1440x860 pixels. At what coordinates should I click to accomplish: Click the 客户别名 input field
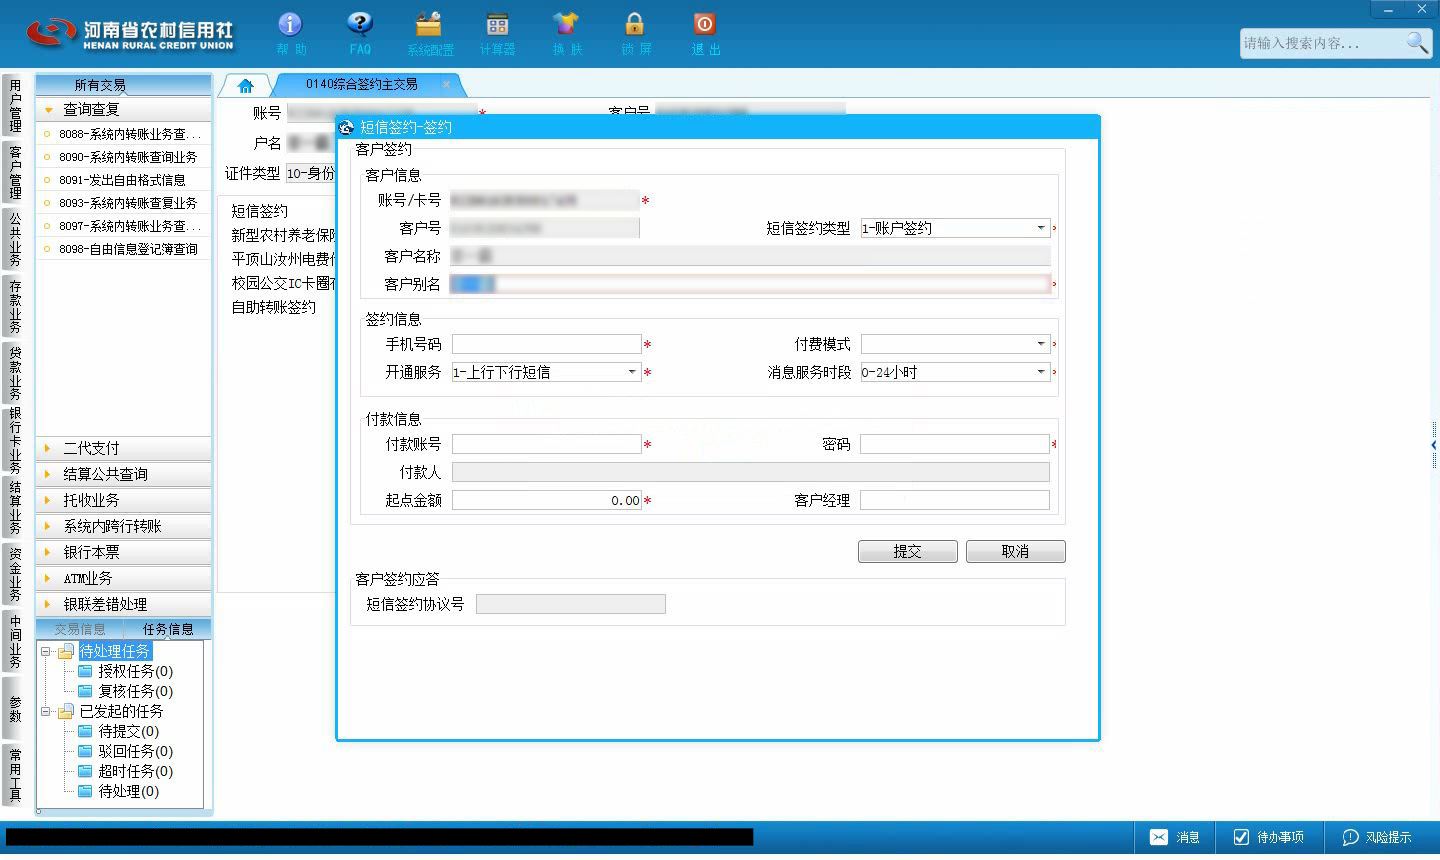pyautogui.click(x=750, y=284)
